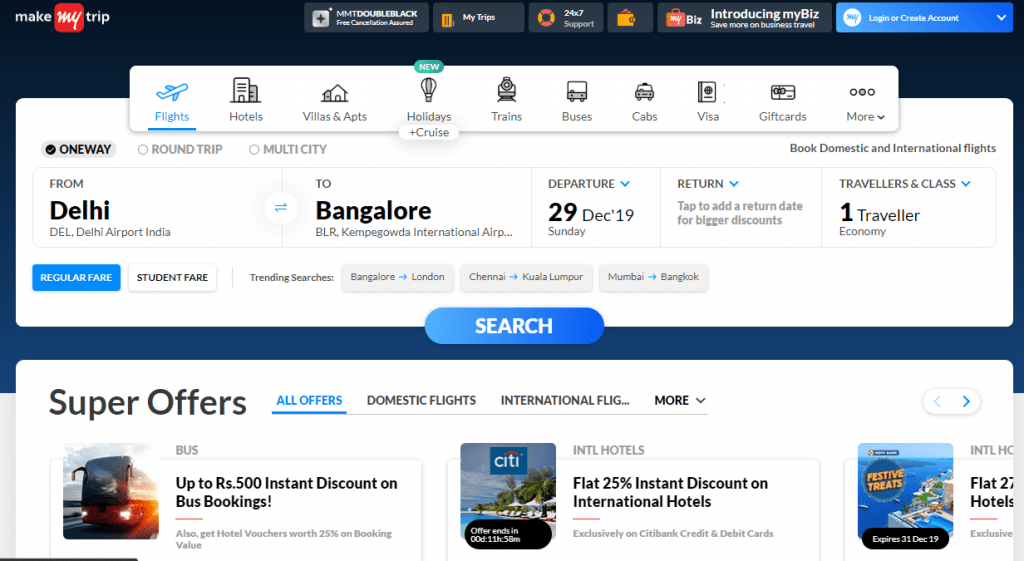Open the myBiz briefcase icon
The height and width of the screenshot is (561, 1024).
[x=675, y=18]
